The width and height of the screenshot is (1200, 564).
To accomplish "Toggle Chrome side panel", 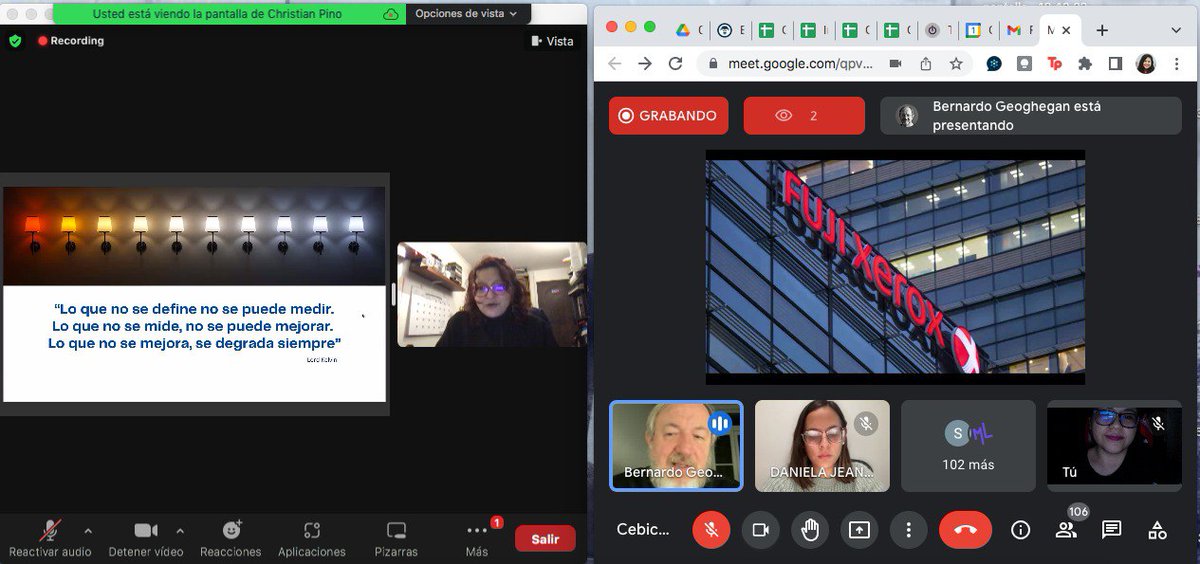I will (x=1115, y=63).
